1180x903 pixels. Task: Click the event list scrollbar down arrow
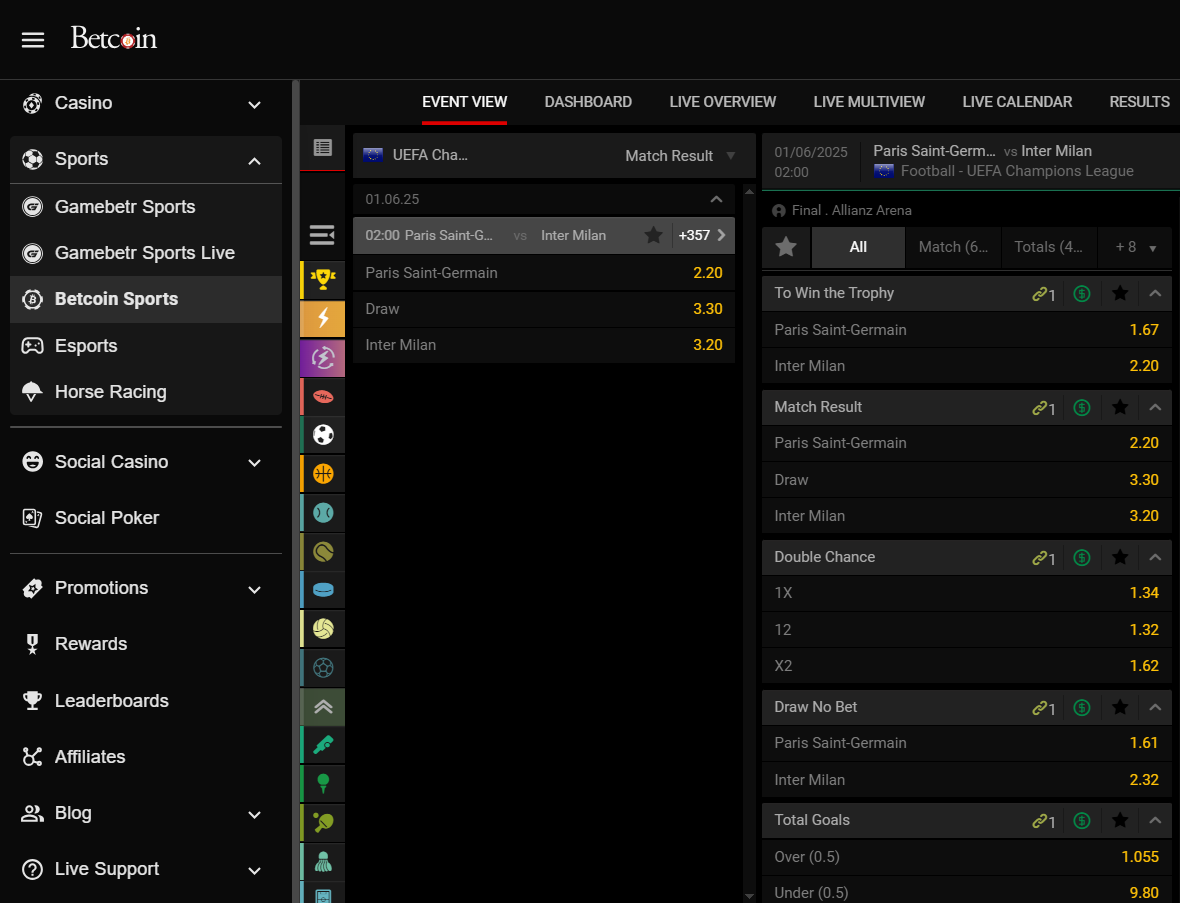click(x=749, y=895)
